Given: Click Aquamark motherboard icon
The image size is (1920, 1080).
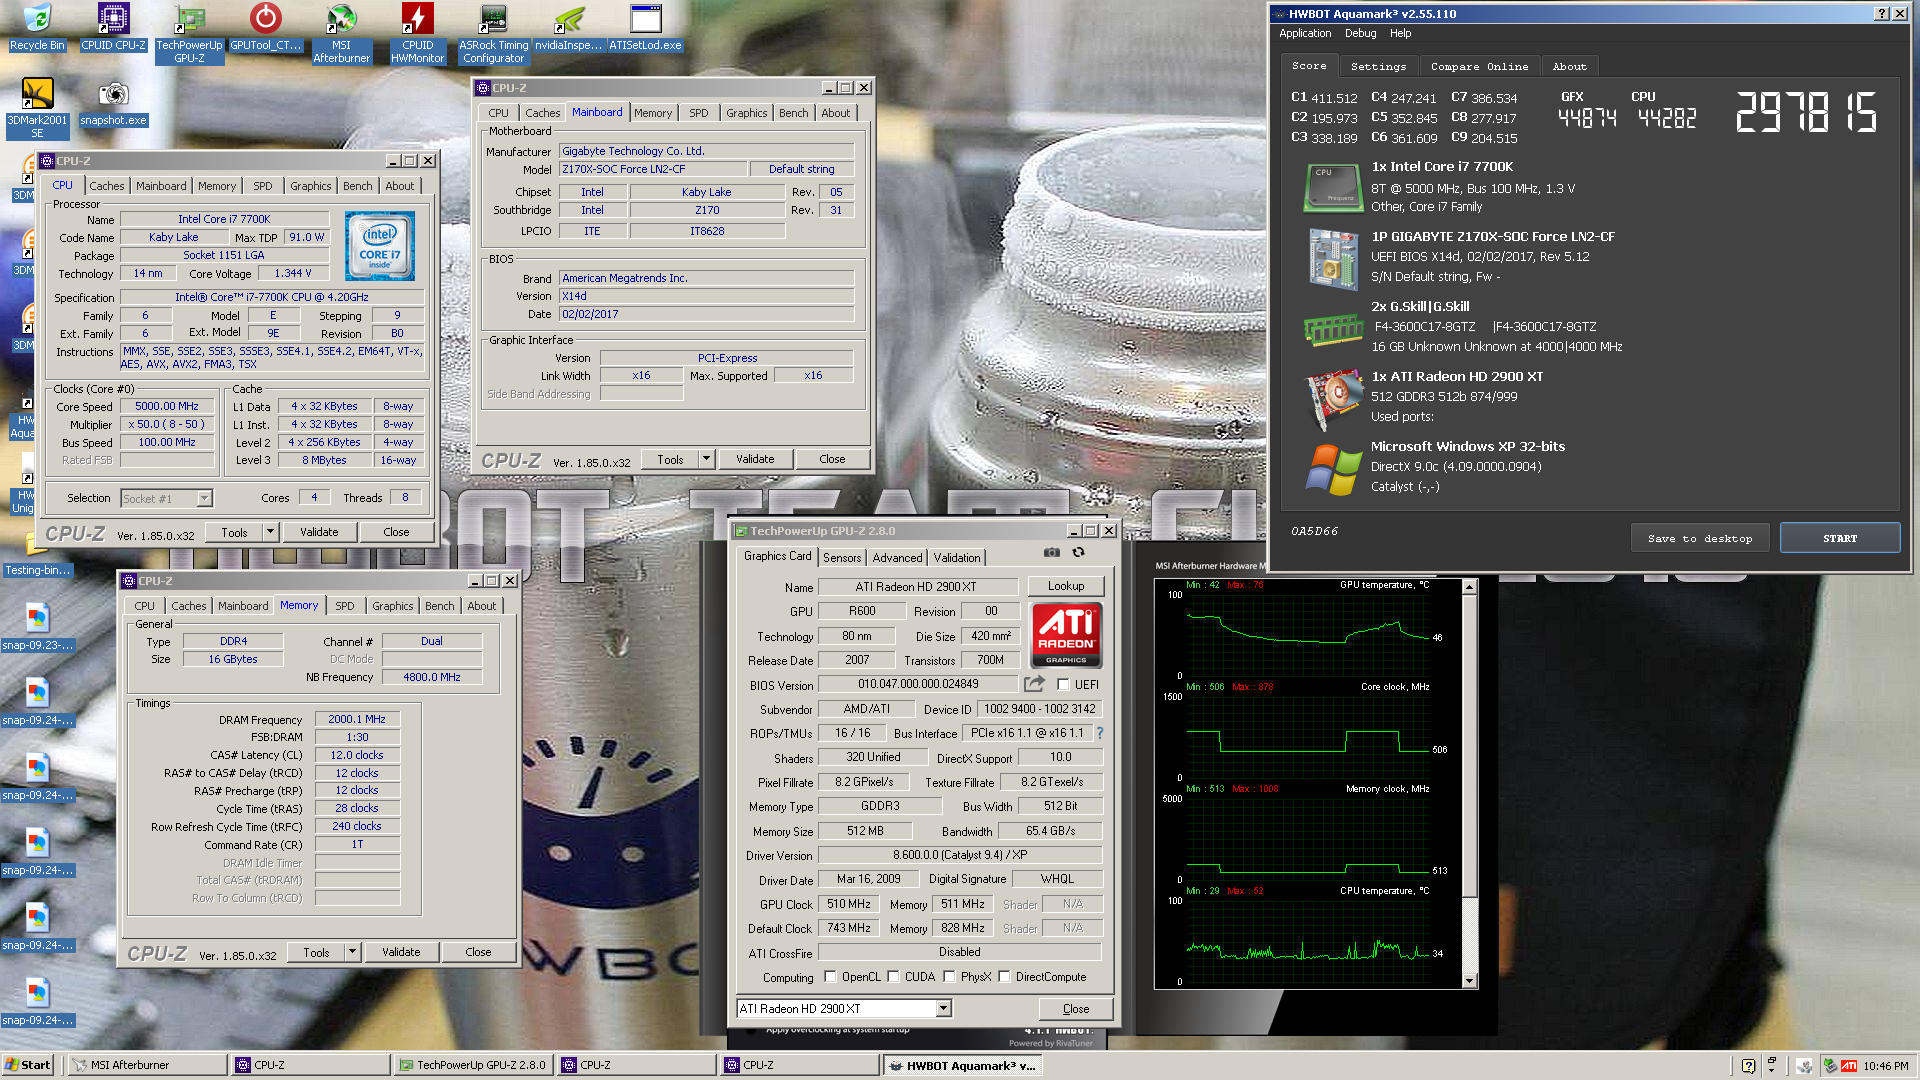Looking at the screenshot, I should pos(1333,258).
